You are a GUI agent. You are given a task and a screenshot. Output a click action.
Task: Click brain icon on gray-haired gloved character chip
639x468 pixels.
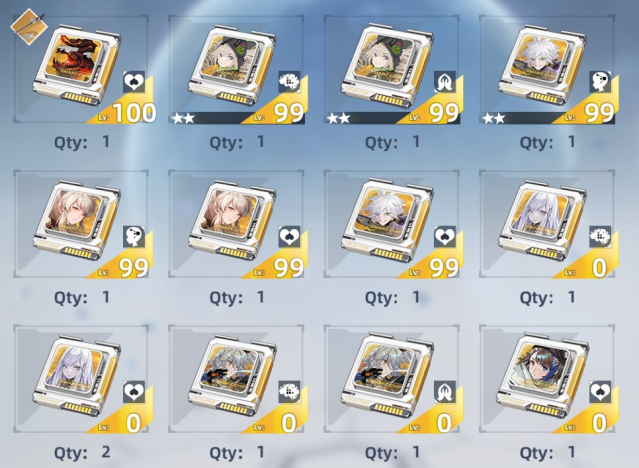click(289, 392)
